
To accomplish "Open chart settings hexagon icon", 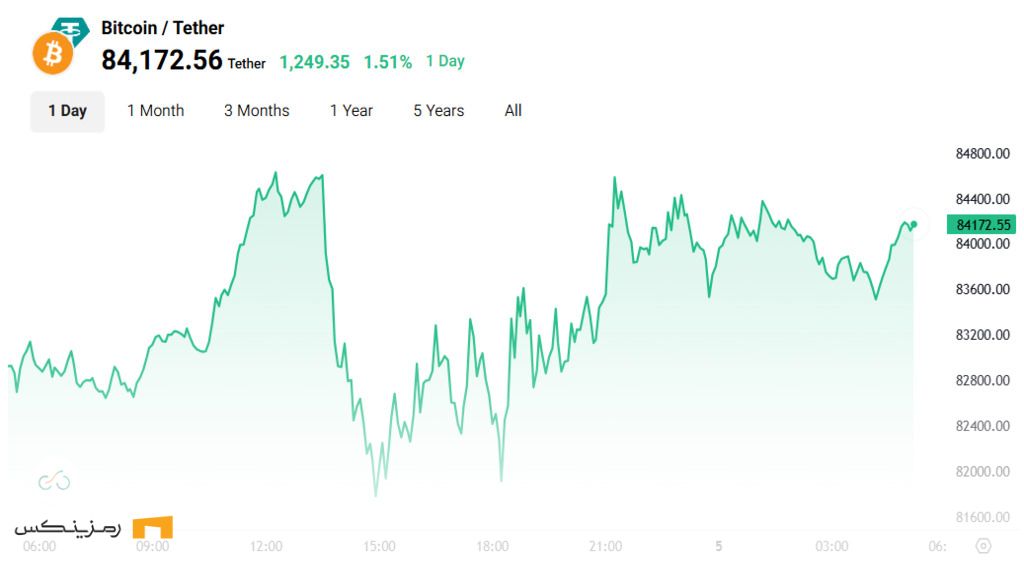I will coord(983,546).
